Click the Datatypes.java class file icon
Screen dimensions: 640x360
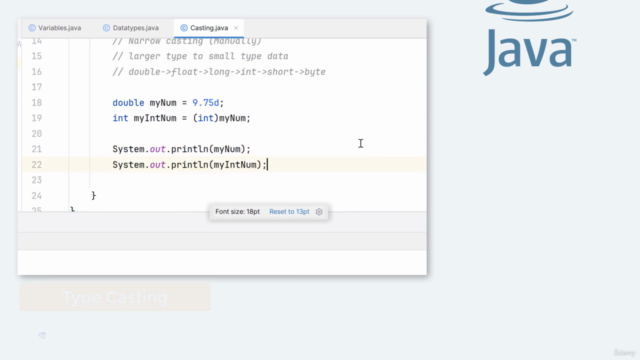106,28
